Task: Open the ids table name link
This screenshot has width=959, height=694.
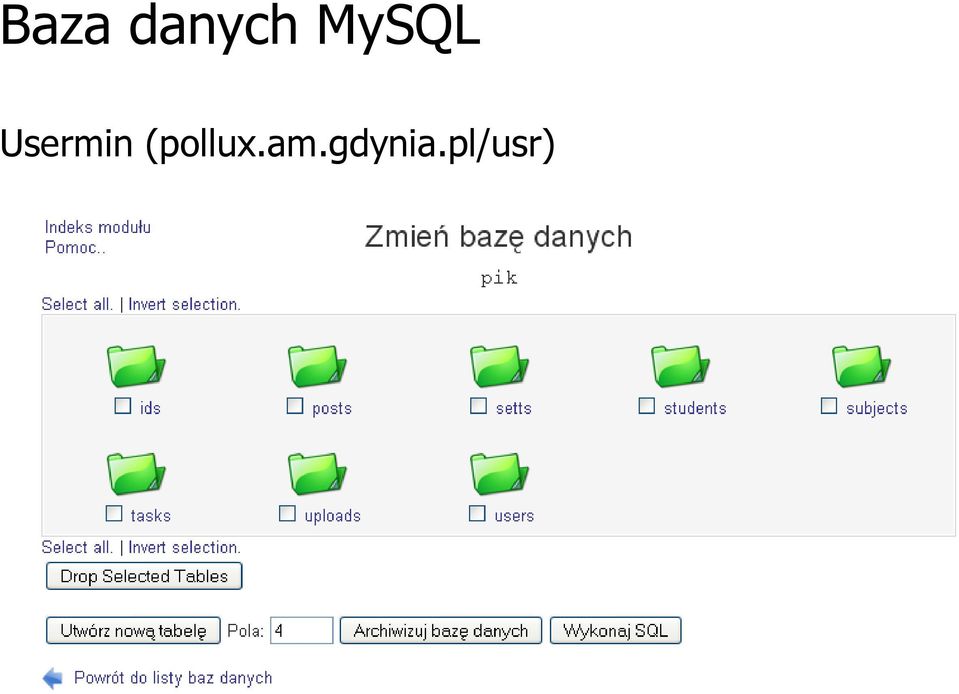Action: tap(150, 408)
